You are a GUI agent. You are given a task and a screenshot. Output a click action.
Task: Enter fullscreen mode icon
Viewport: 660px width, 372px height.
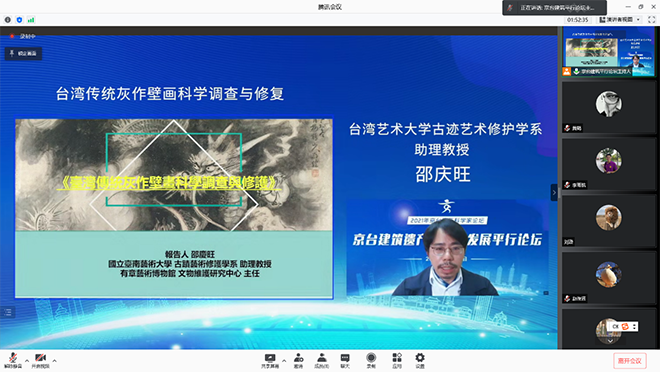652,20
